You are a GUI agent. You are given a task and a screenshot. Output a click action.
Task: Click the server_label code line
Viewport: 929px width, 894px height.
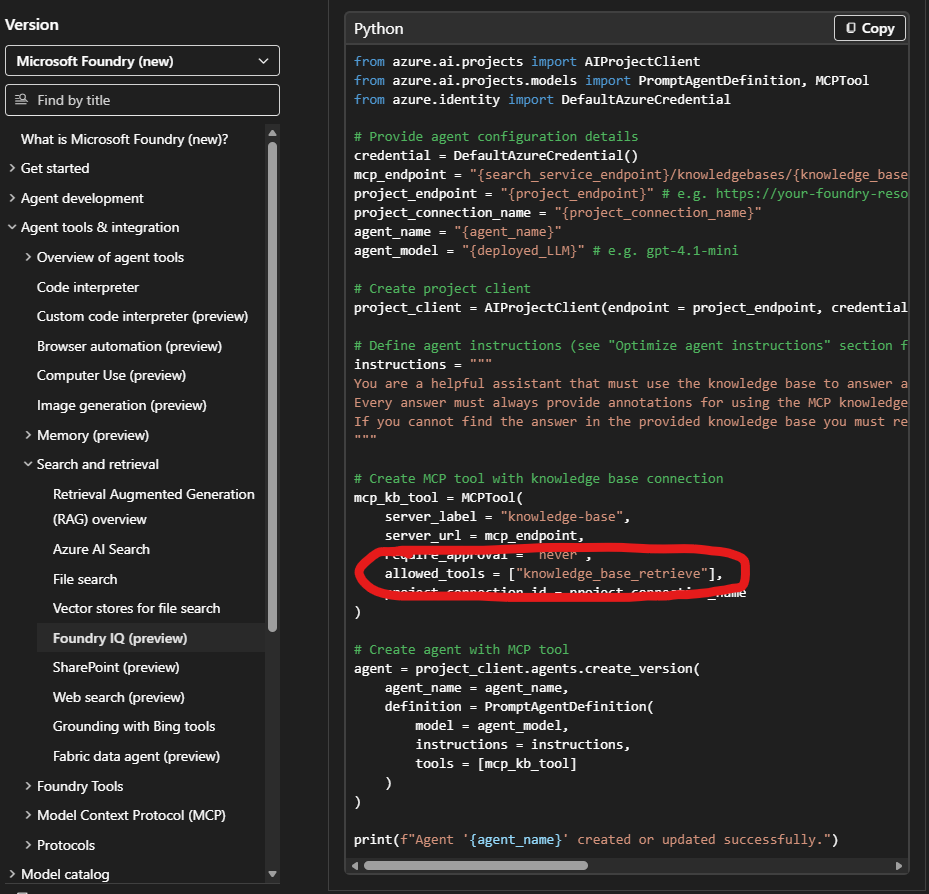[x=507, y=517]
